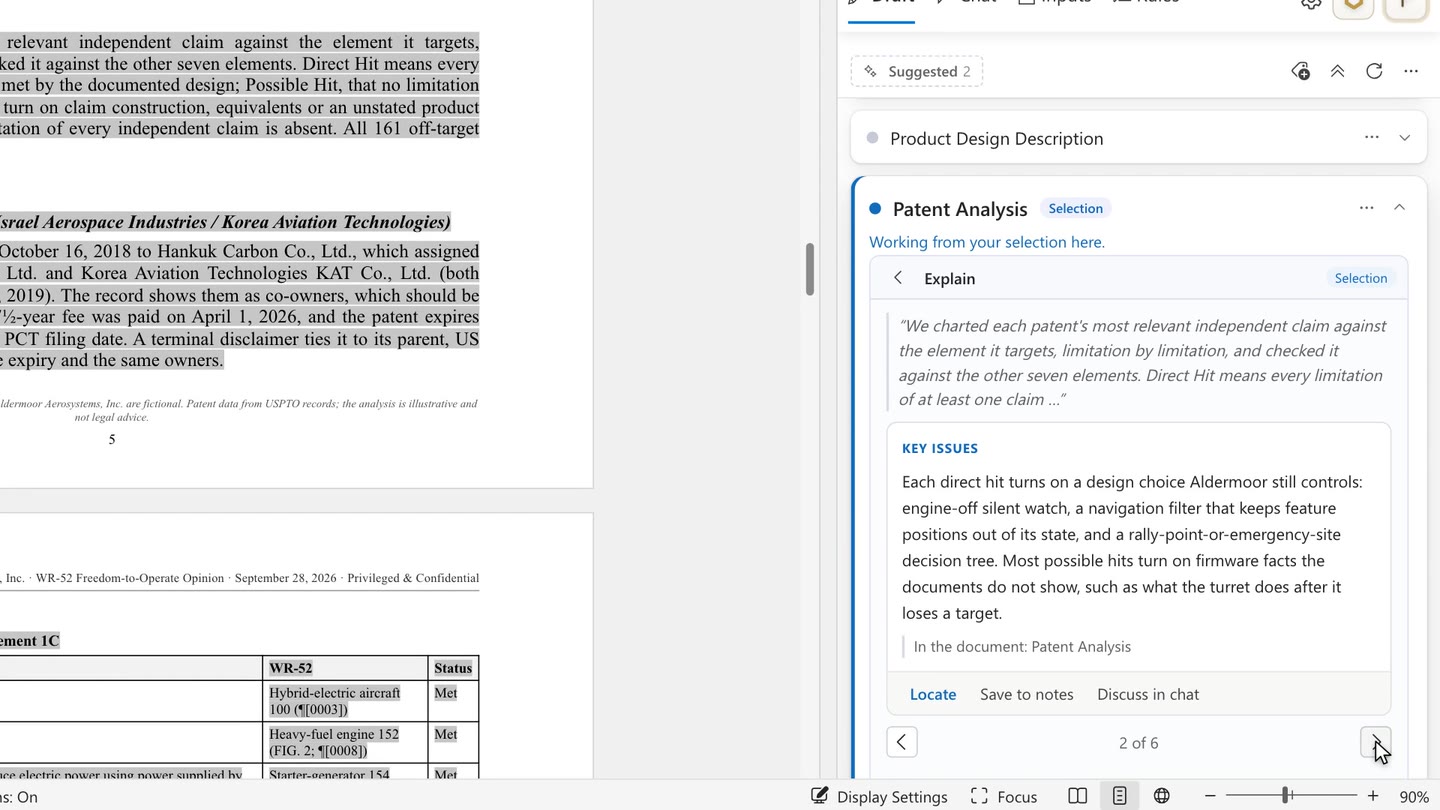Click the "Heavy-fuel engine 152" table cell
1440x810 pixels.
click(x=346, y=742)
